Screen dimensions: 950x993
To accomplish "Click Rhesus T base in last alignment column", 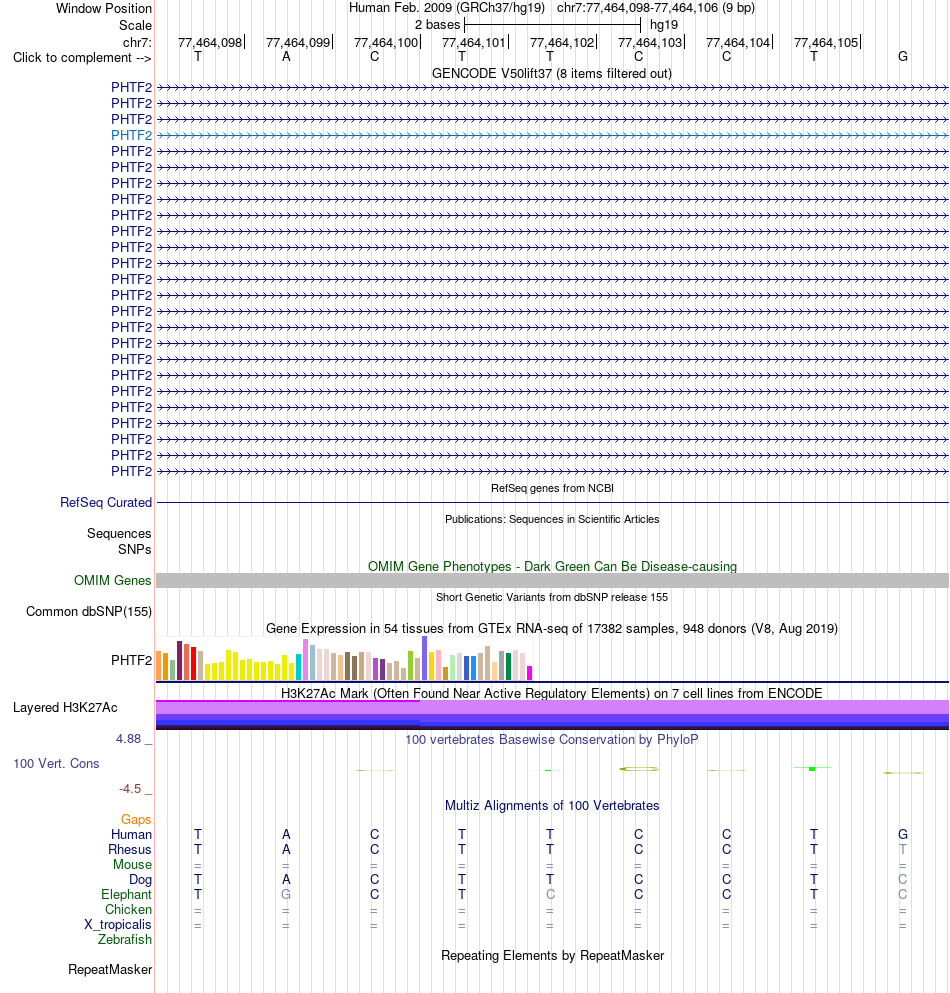I will click(x=902, y=849).
